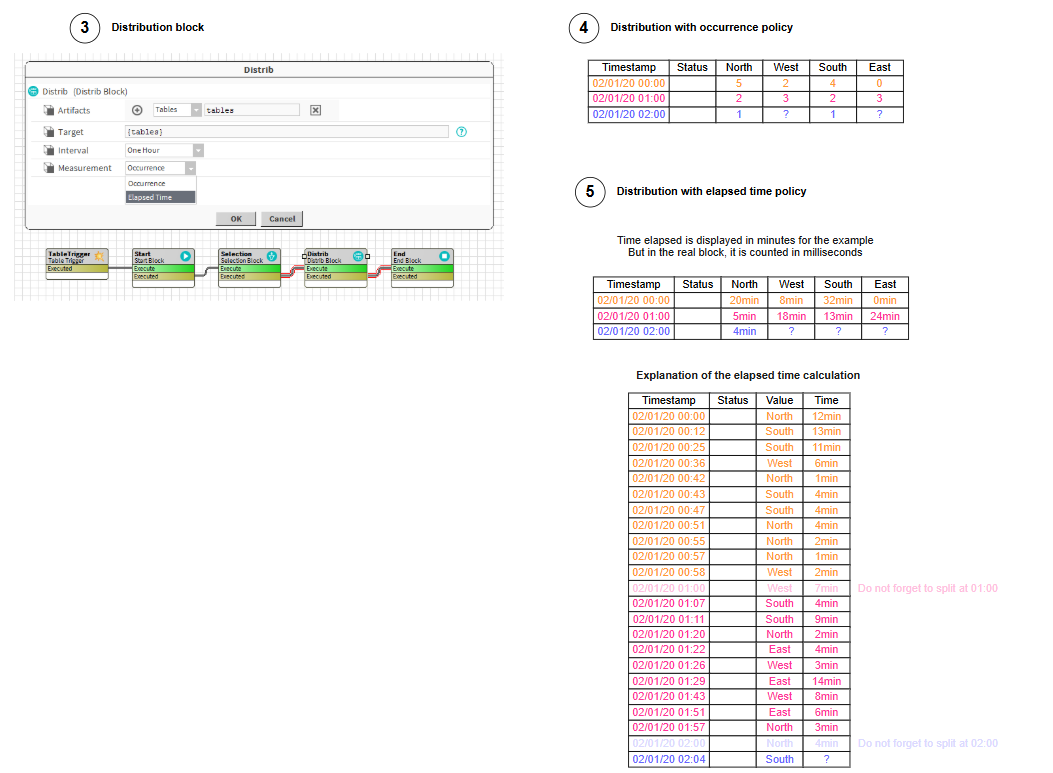Click the help icon beside Target field

tap(461, 132)
